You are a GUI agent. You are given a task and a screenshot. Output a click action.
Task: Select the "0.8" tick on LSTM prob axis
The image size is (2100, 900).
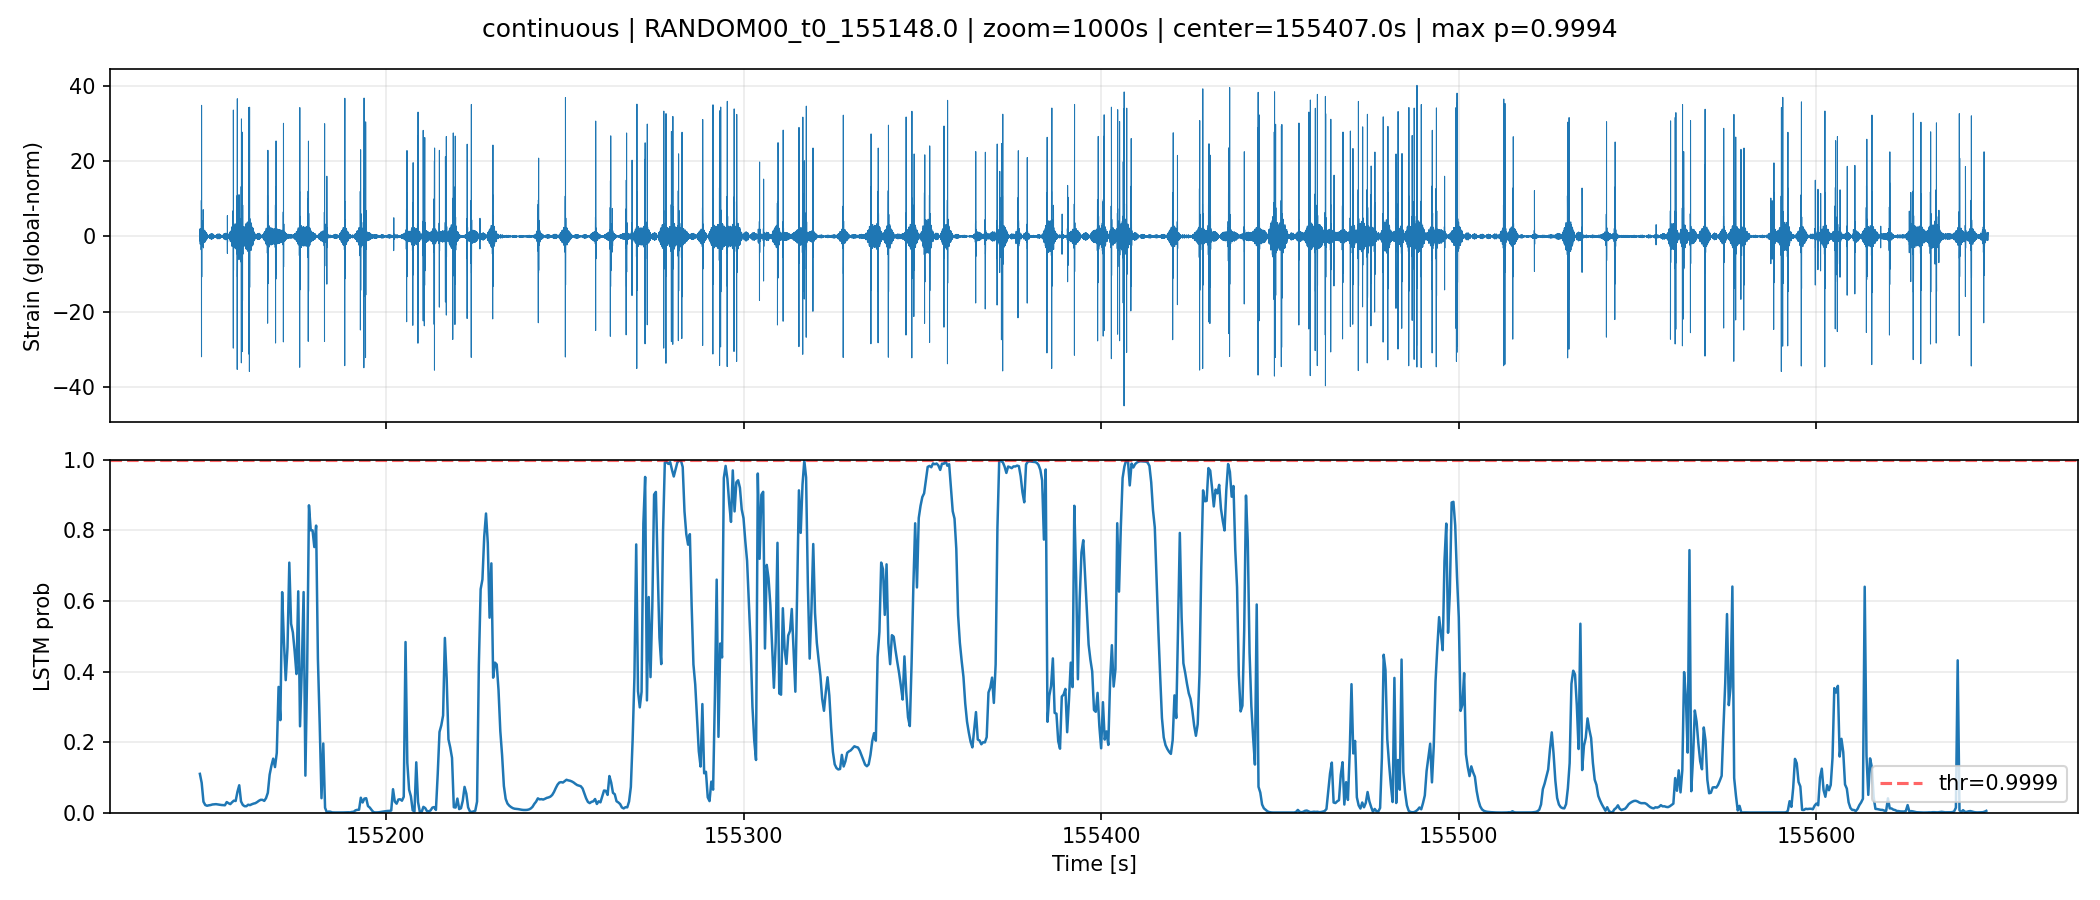(78, 531)
